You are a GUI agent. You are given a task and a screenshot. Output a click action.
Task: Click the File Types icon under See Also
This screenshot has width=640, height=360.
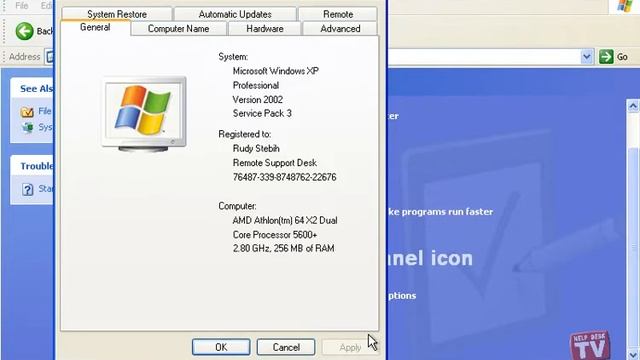27,111
